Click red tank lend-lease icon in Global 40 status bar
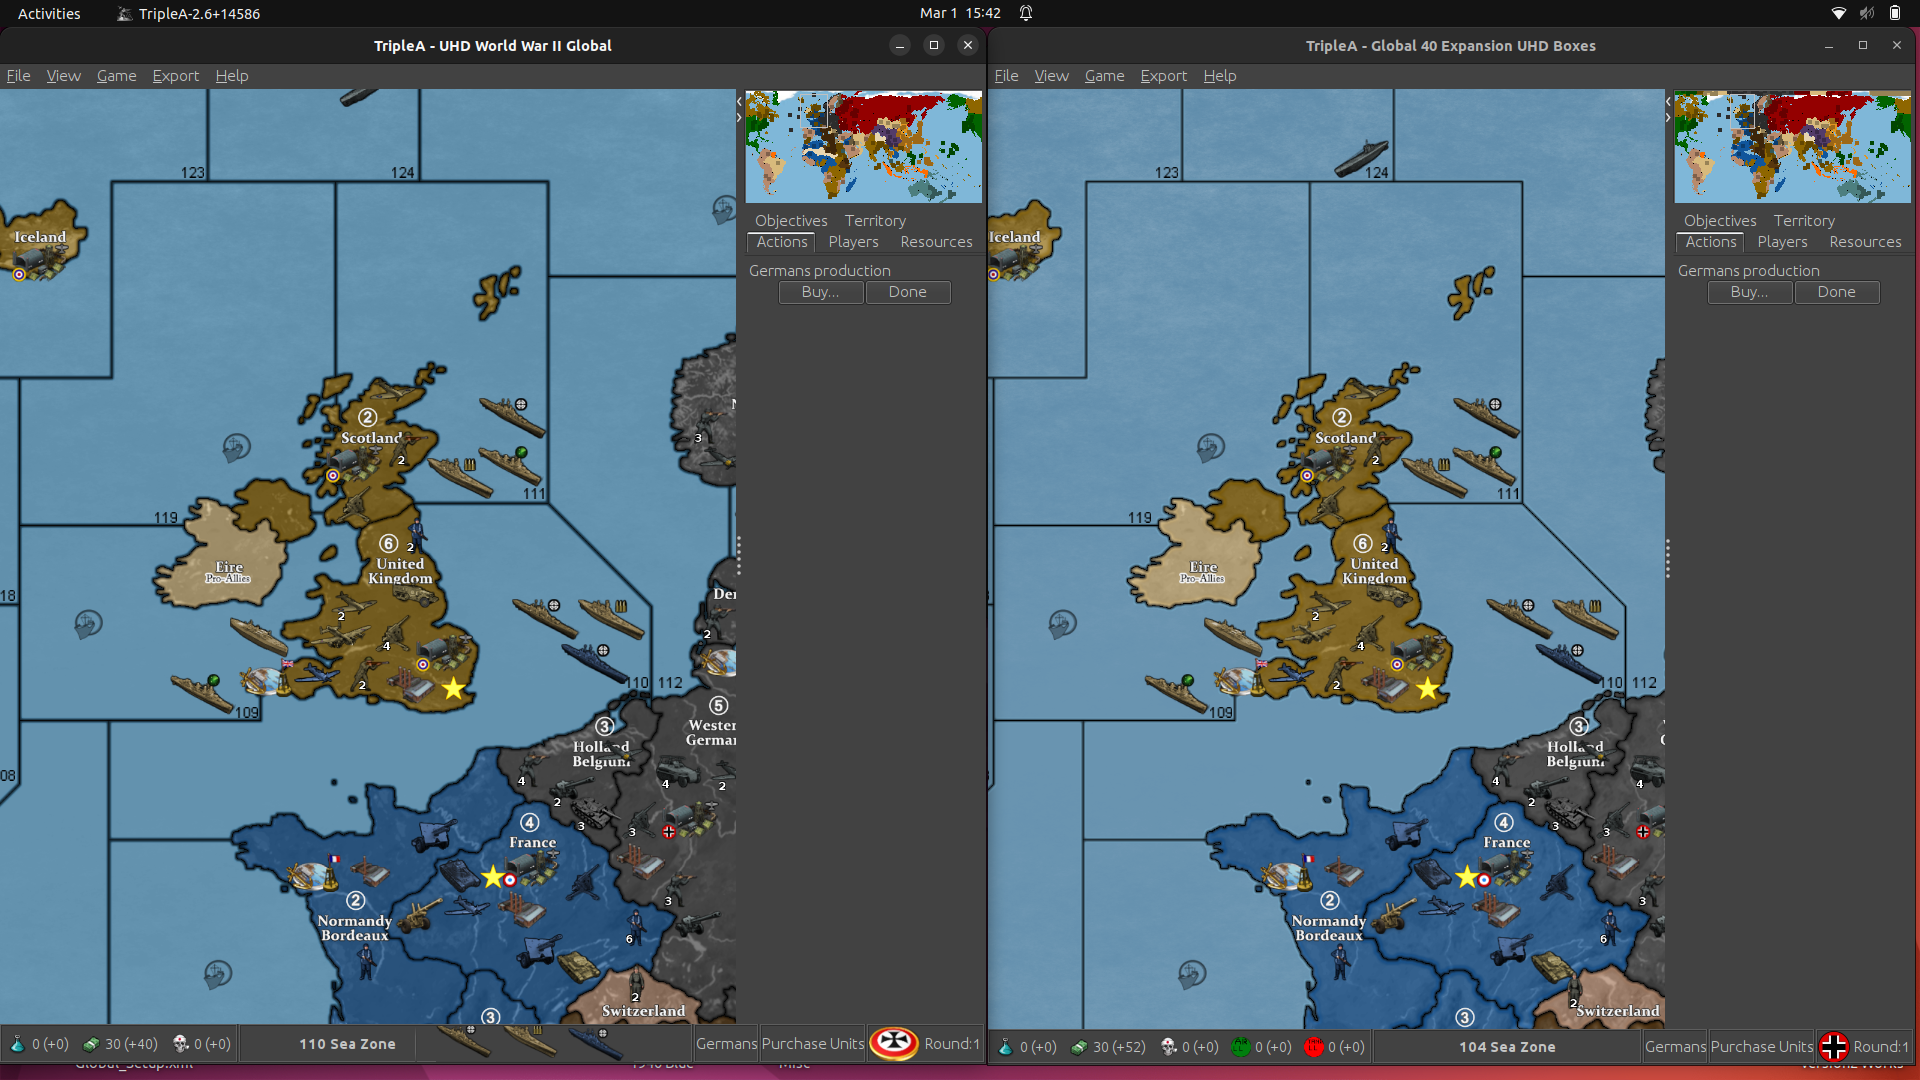Screen dimensions: 1920x1080 (x=1314, y=1047)
